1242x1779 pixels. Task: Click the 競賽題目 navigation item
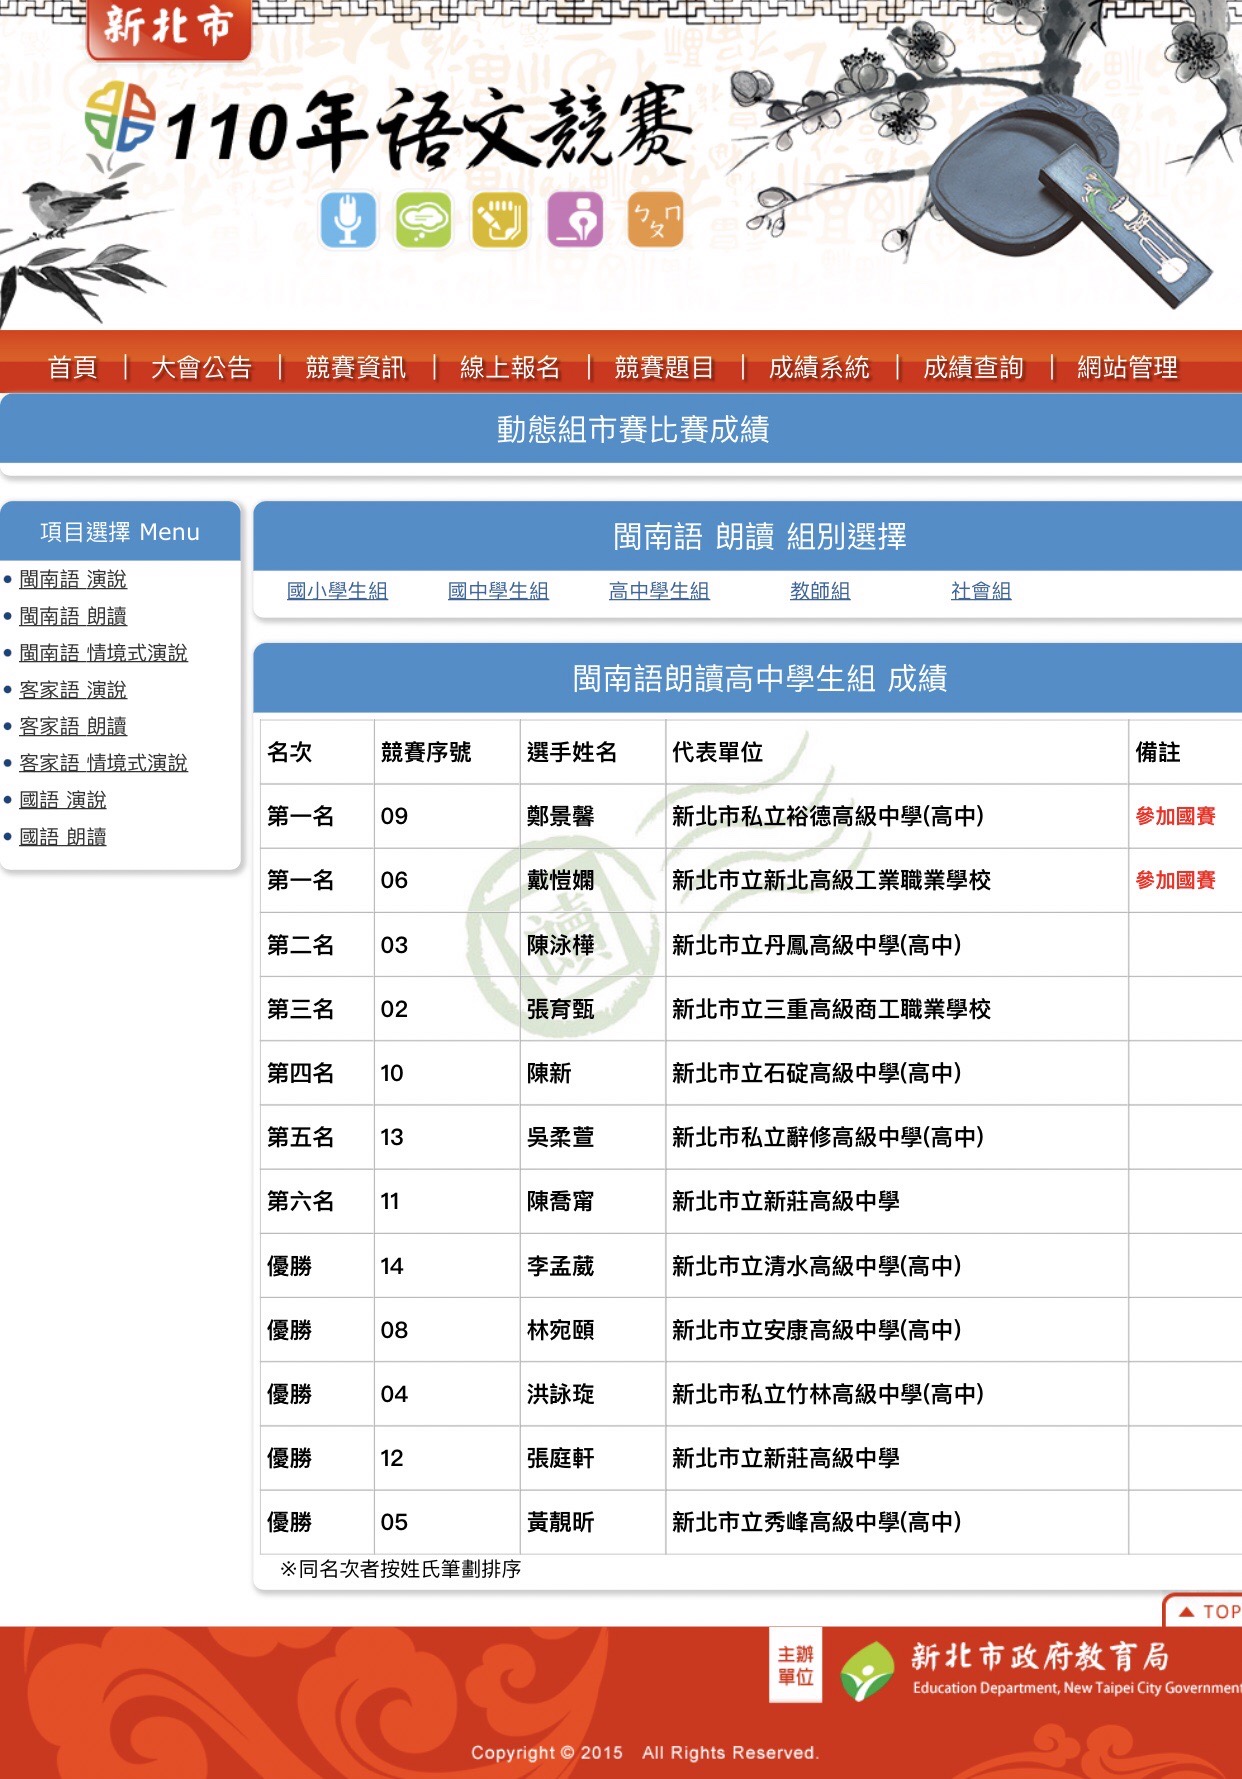(x=664, y=368)
